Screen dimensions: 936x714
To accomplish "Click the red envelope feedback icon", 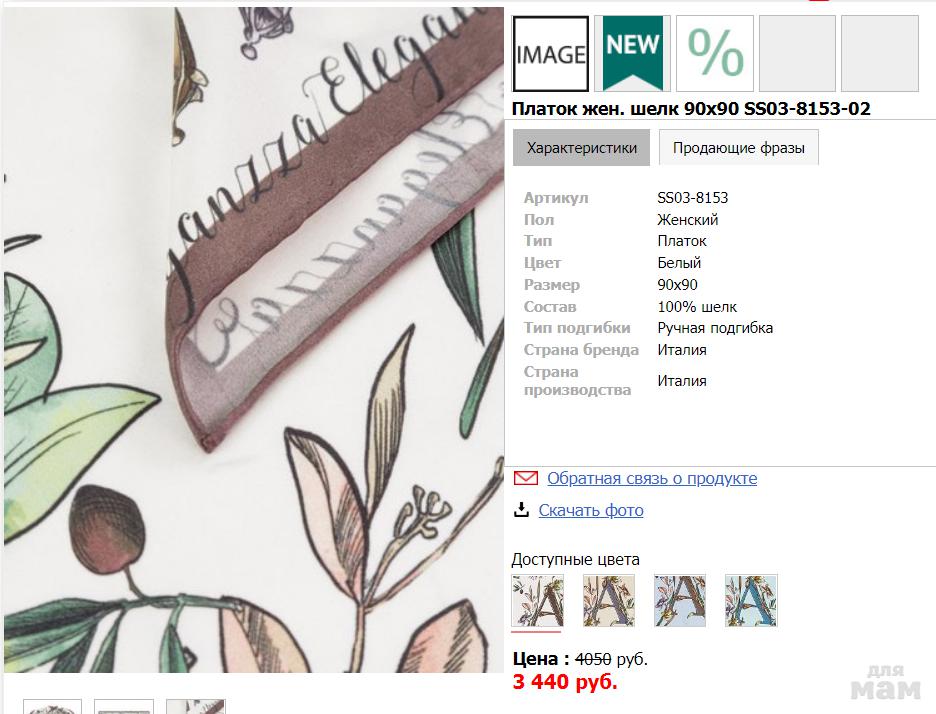I will [x=525, y=478].
